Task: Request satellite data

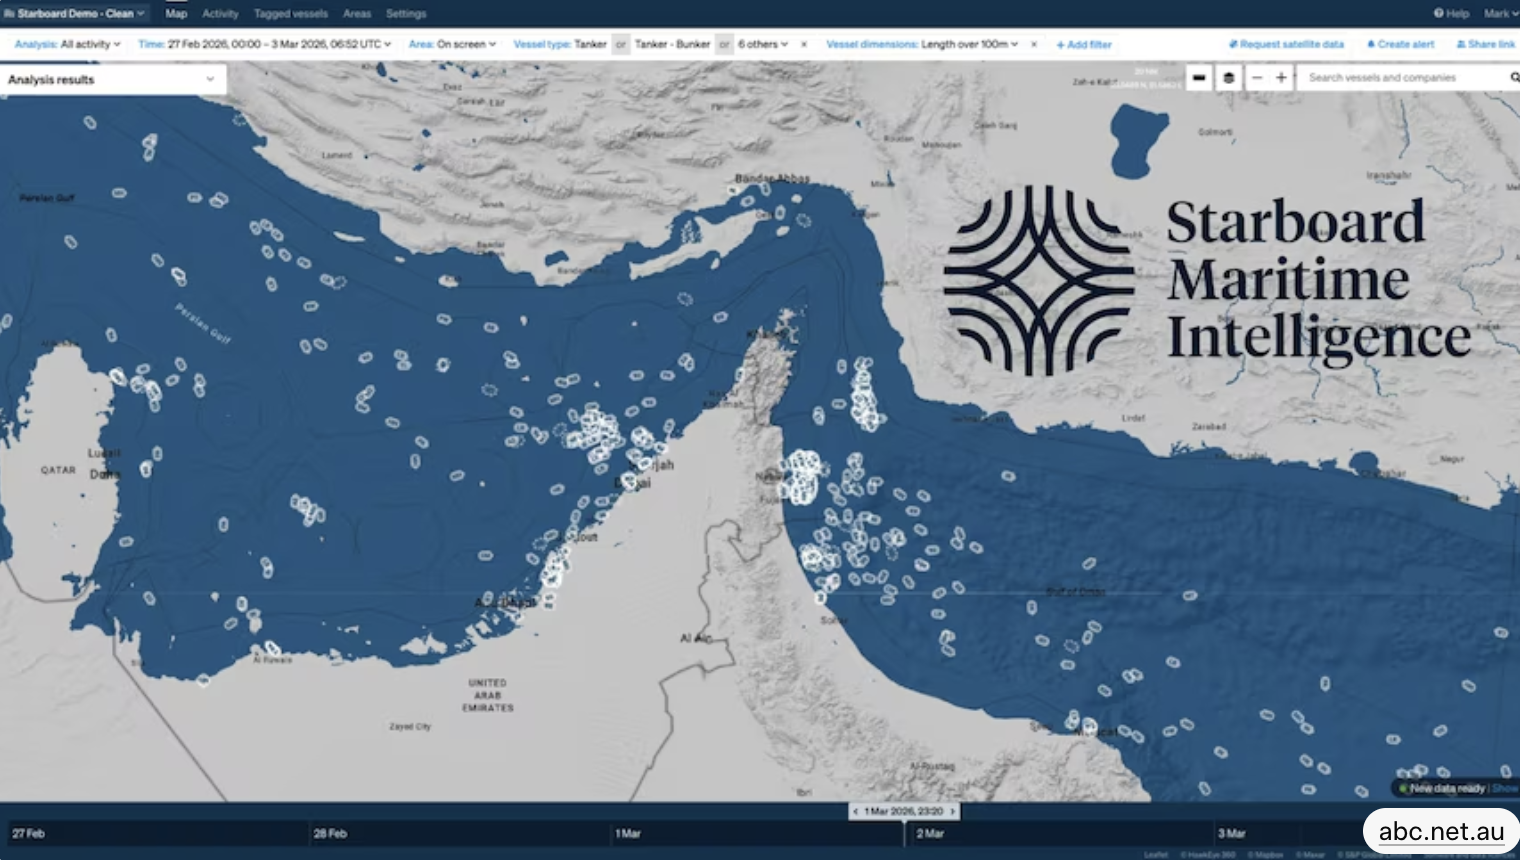Action: pyautogui.click(x=1286, y=44)
